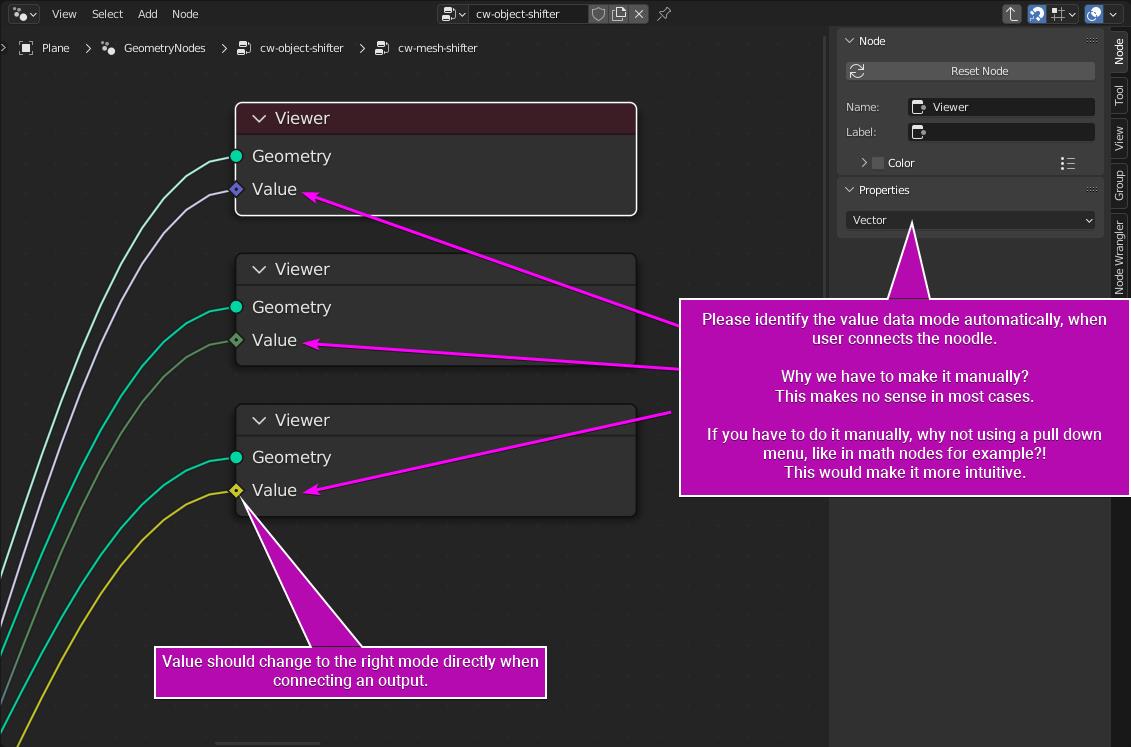Unlink the cw-object-shifter node tree with X
Viewport: 1131px width, 747px height.
tap(639, 14)
